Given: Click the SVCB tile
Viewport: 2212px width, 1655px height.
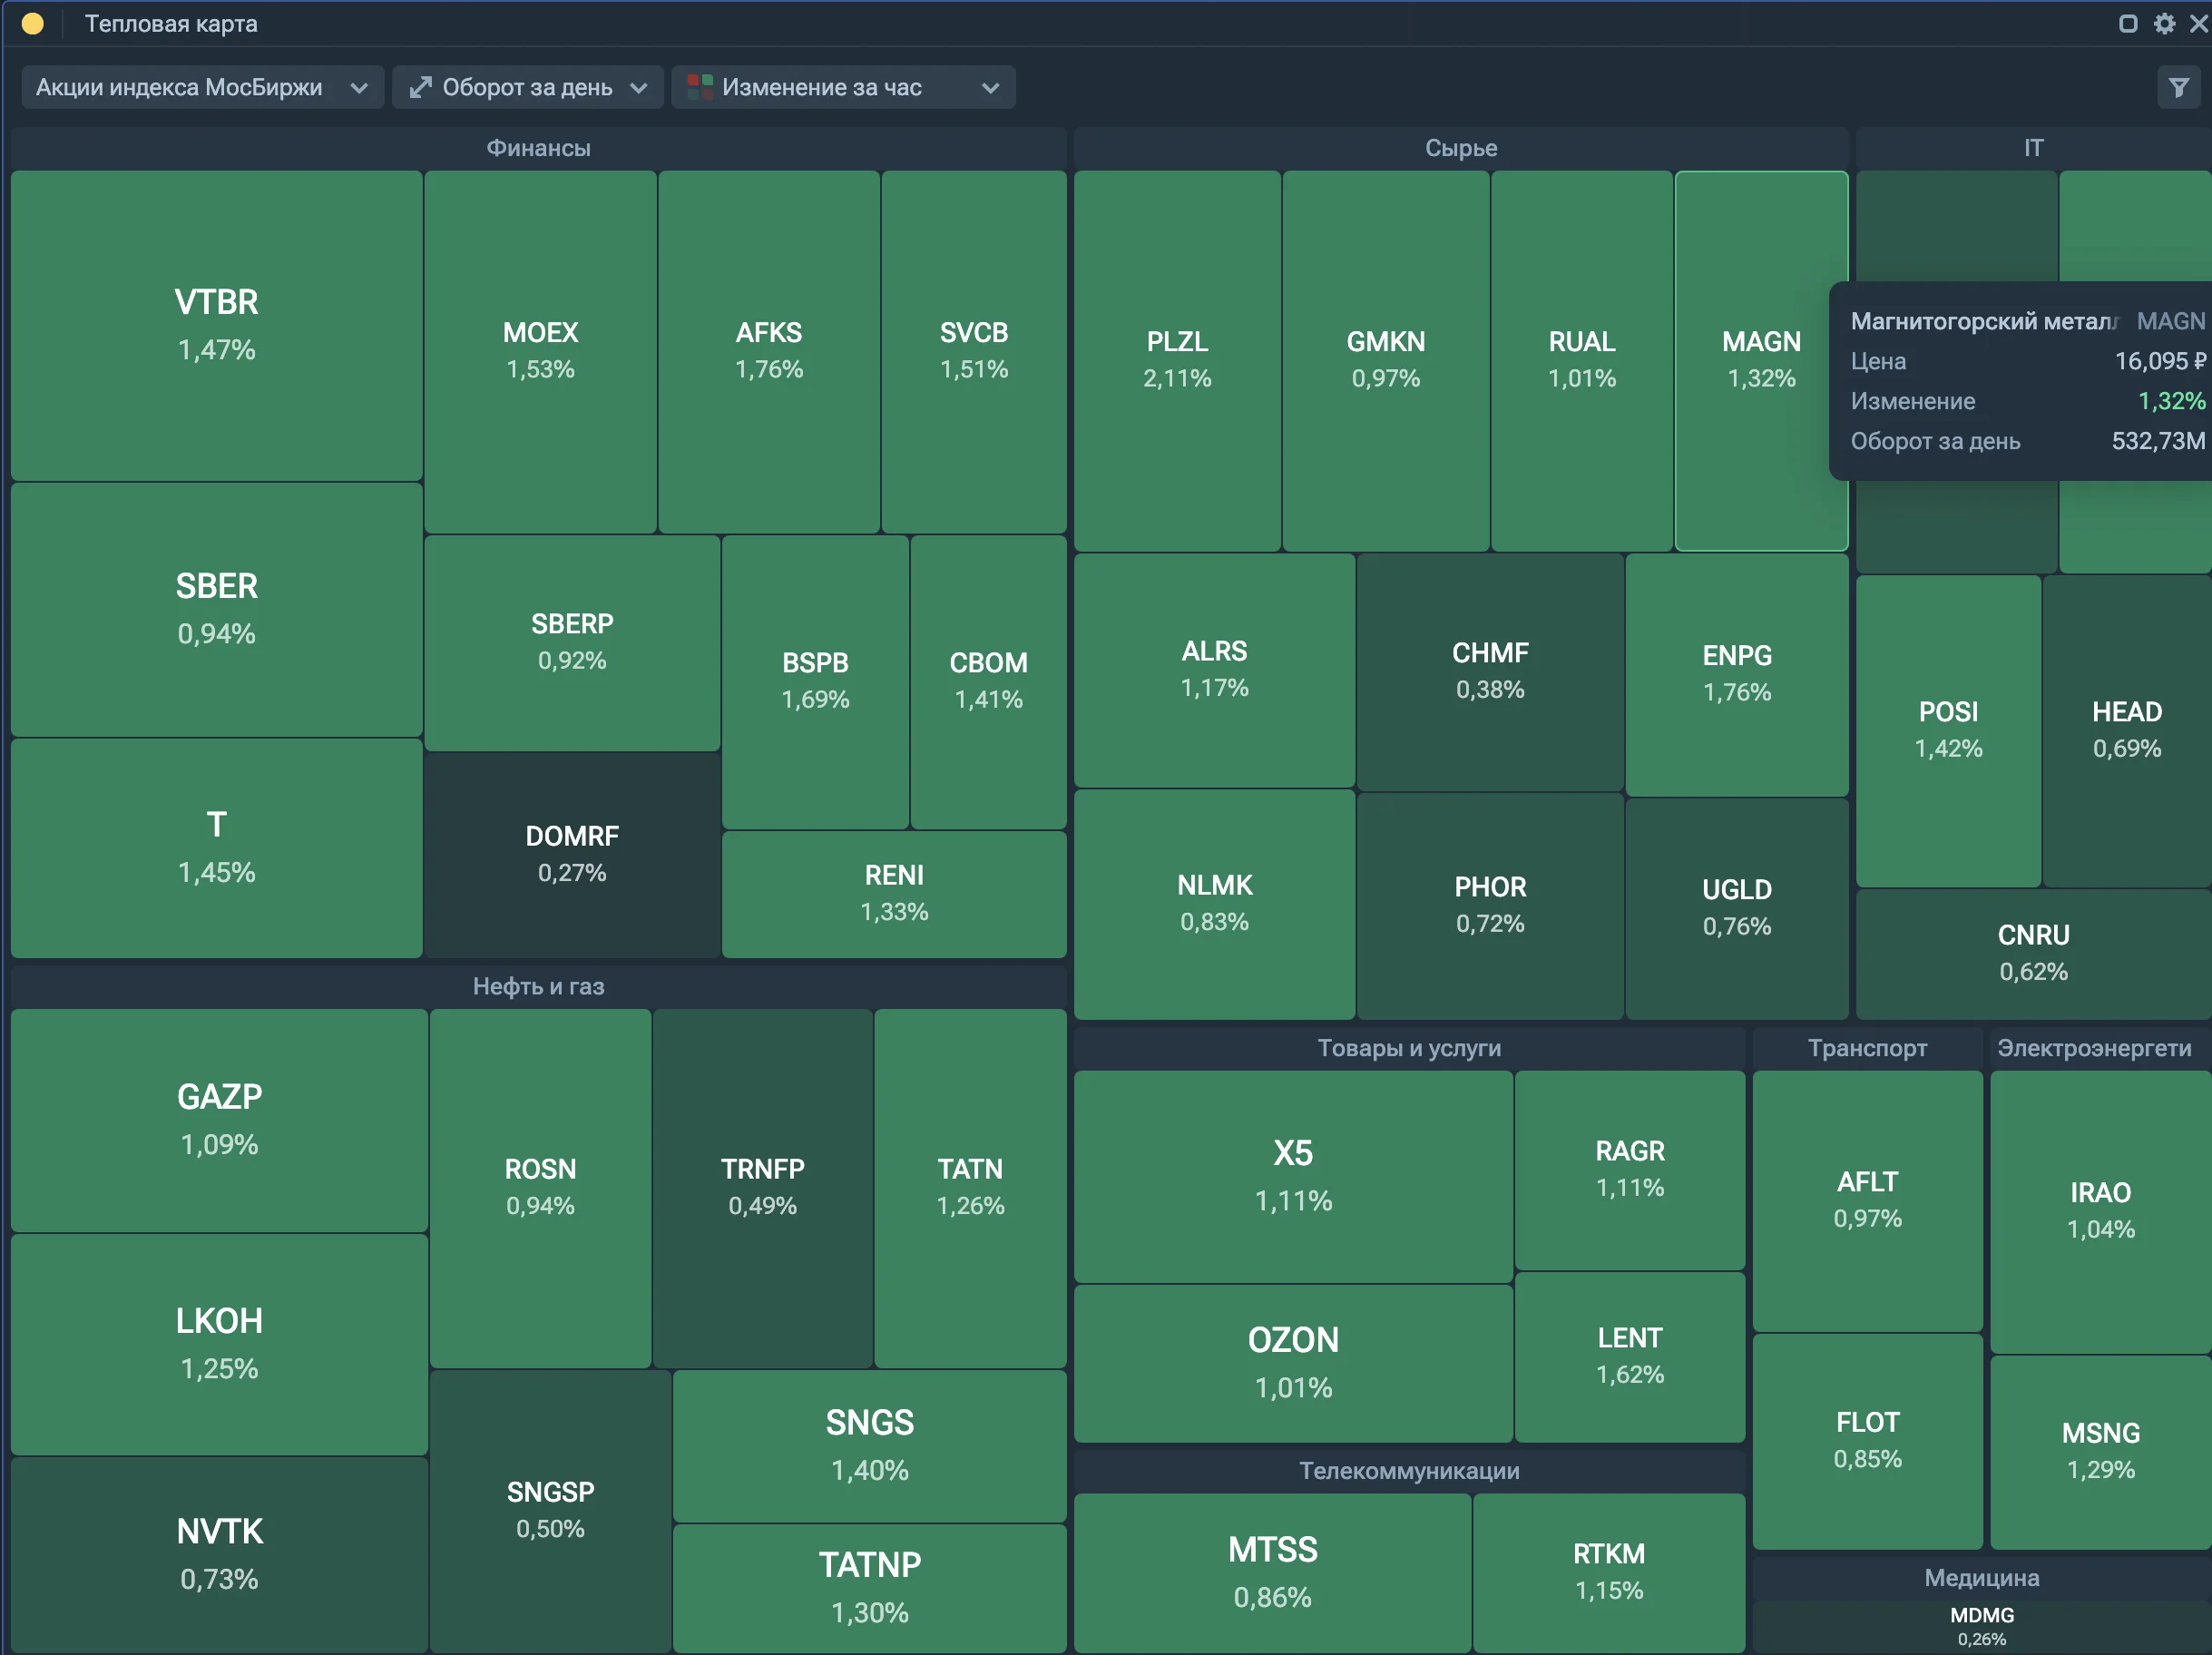Looking at the screenshot, I should coord(974,352).
